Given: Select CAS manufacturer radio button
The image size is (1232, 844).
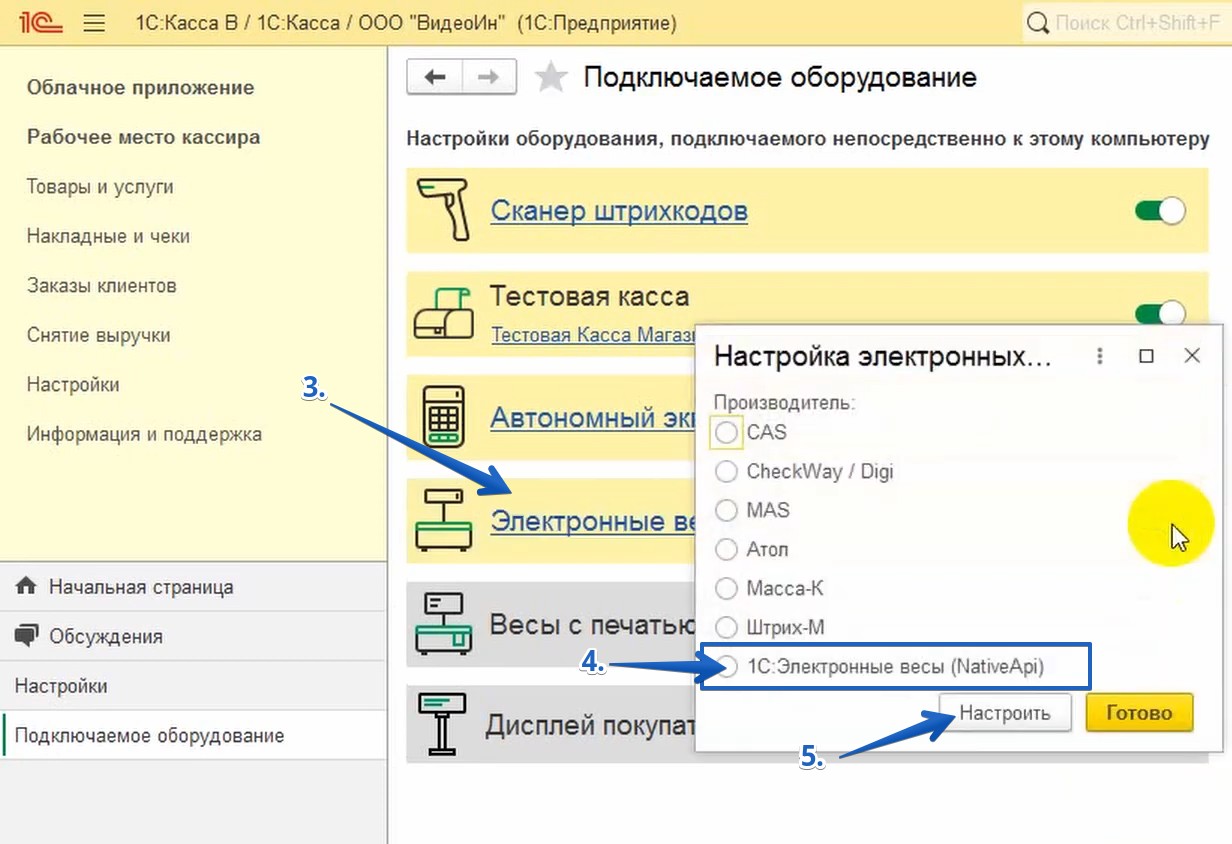Looking at the screenshot, I should [x=727, y=432].
